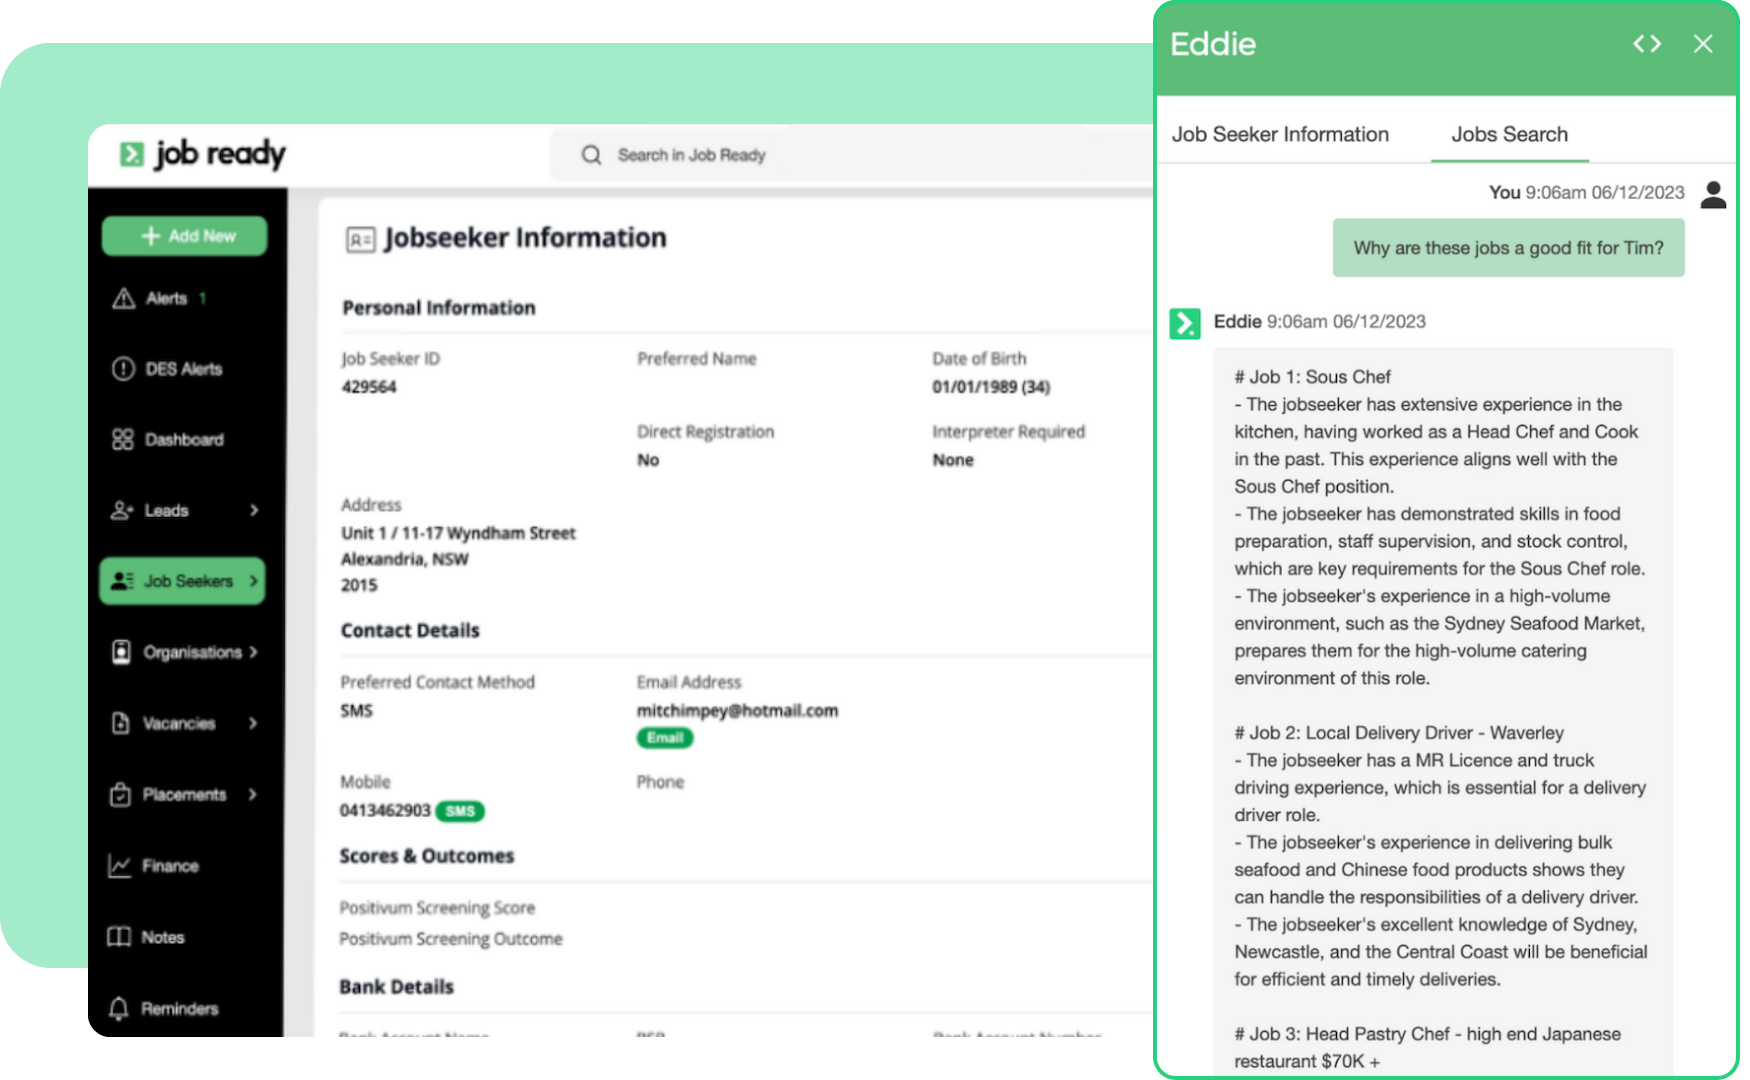Click the address Unit 1 / 11-17 Wyndham Street
The height and width of the screenshot is (1080, 1750).
click(458, 533)
